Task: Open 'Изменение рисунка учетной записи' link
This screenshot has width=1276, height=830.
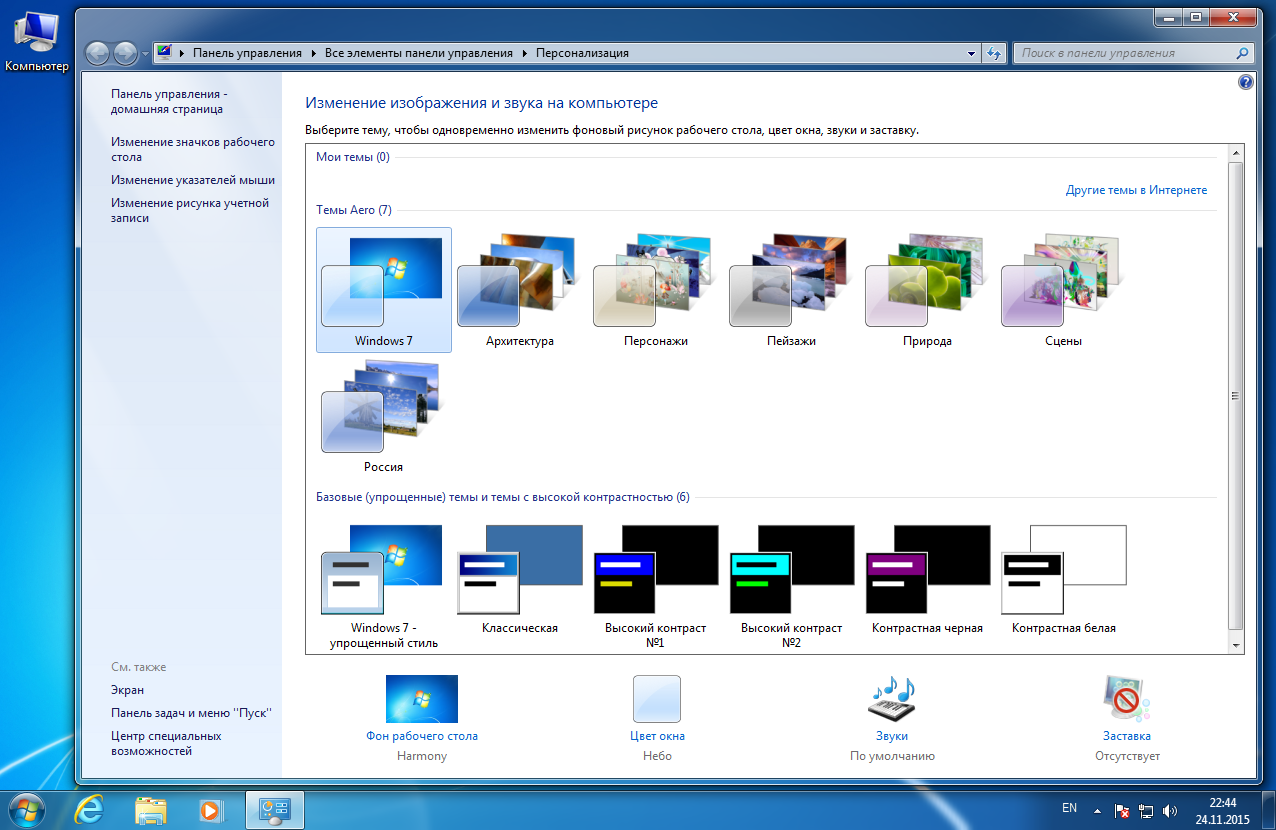Action: click(x=190, y=210)
